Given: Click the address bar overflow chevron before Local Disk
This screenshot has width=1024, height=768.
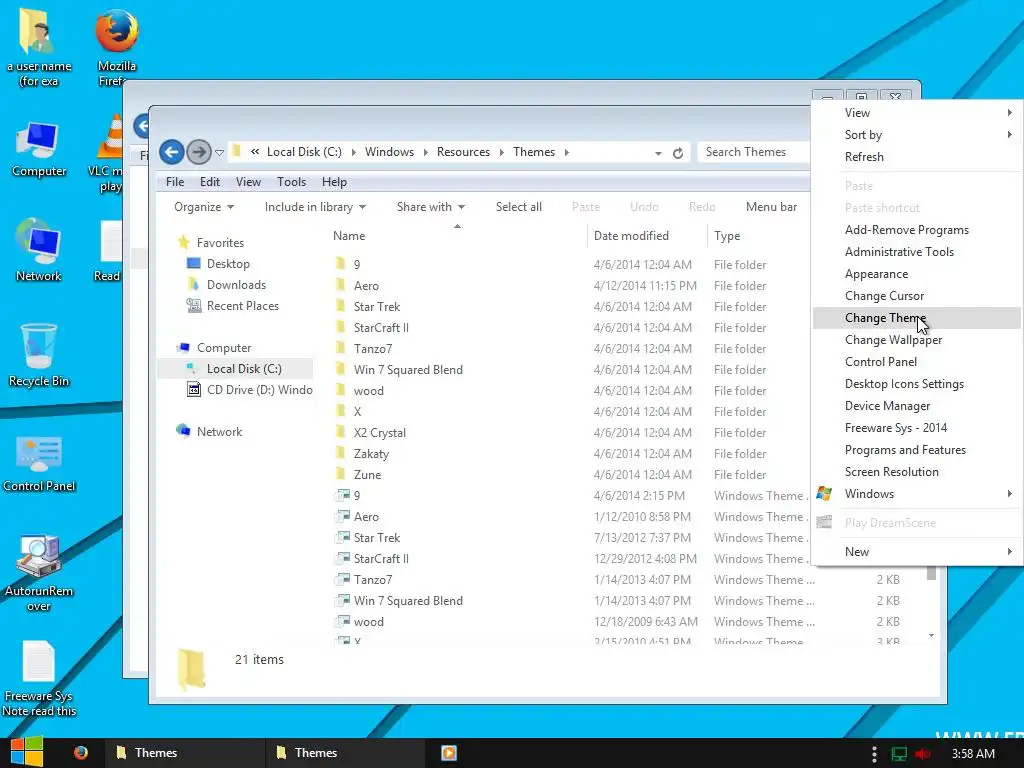Looking at the screenshot, I should click(255, 152).
